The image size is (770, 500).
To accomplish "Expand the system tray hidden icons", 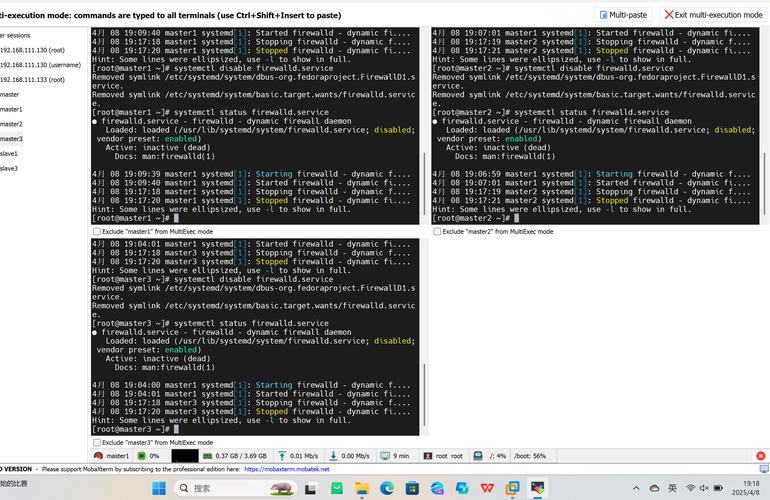I will pyautogui.click(x=653, y=488).
